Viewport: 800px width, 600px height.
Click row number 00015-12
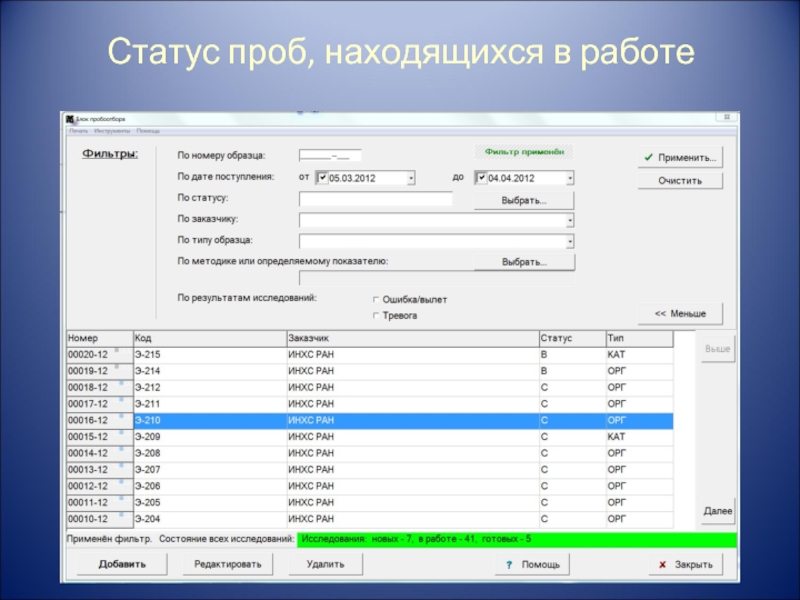(100, 437)
